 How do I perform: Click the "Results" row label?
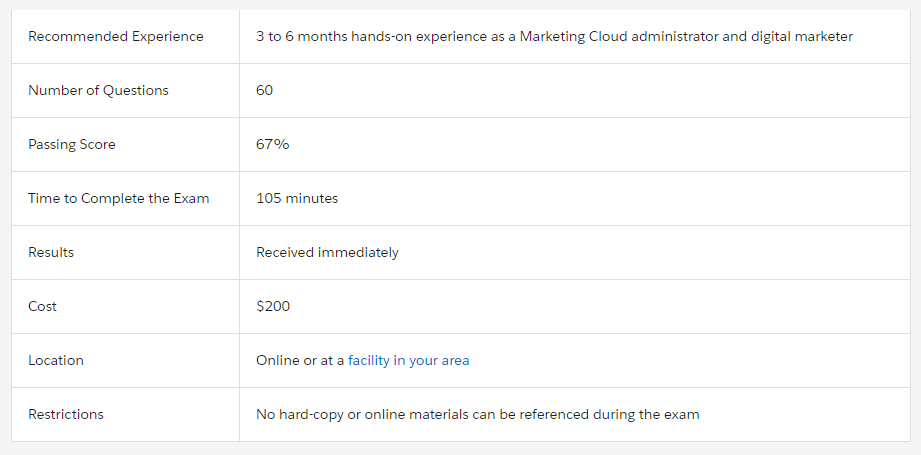click(x=51, y=252)
